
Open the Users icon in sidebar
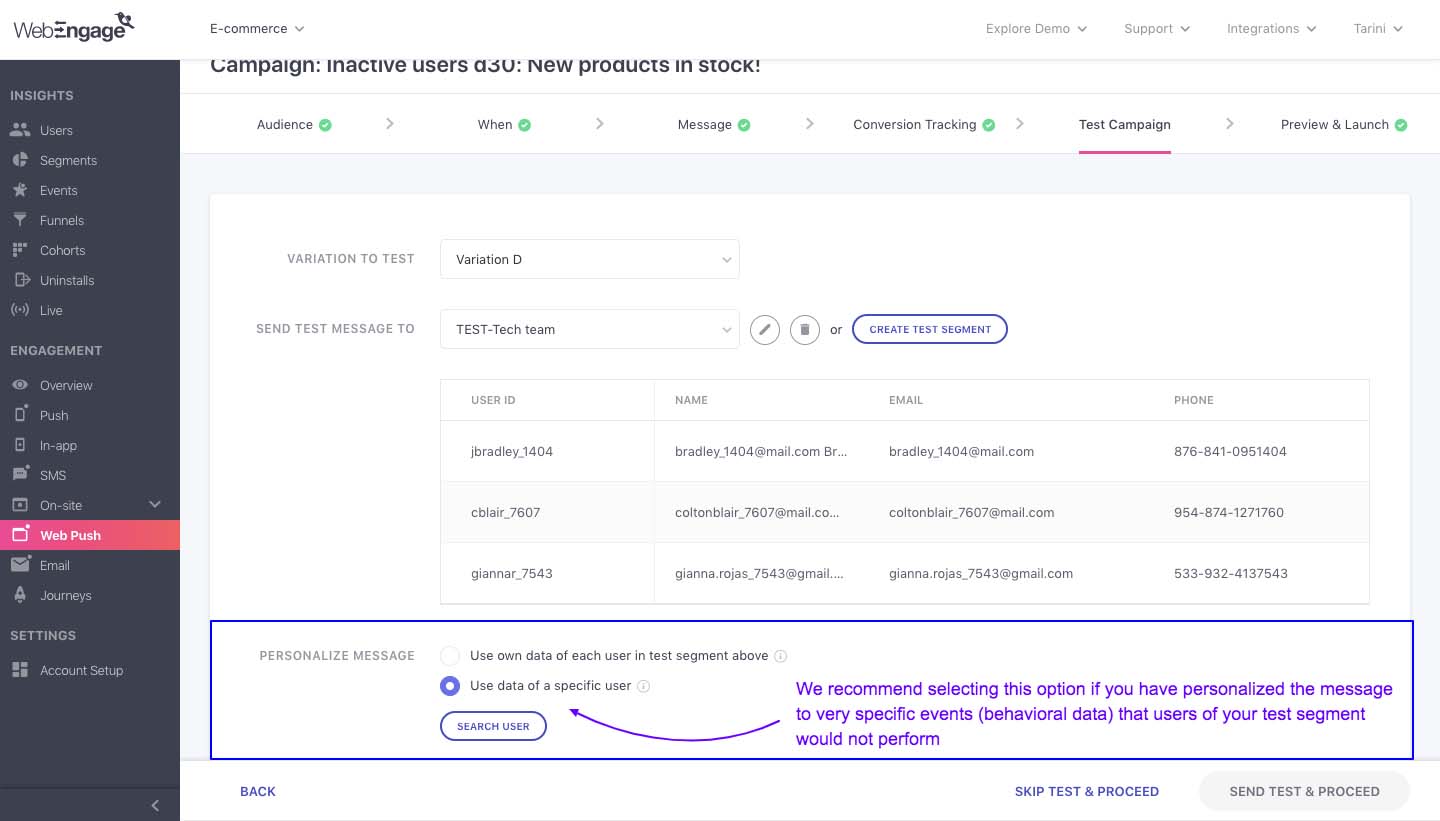click(x=20, y=130)
